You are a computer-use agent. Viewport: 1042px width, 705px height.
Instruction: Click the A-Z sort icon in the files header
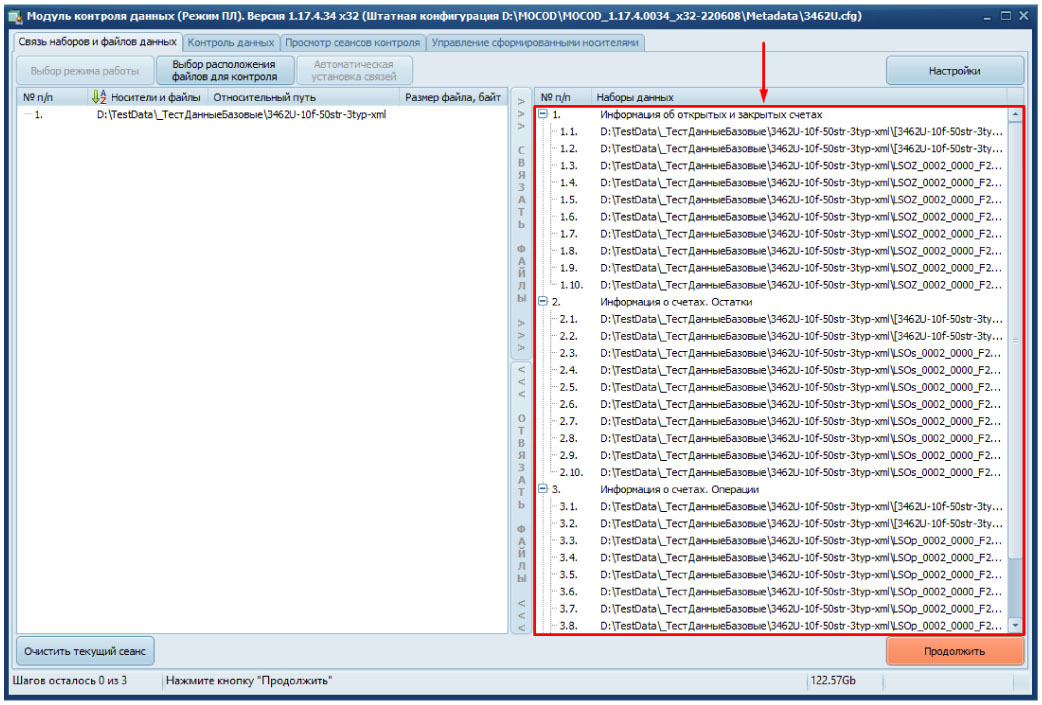tap(98, 97)
